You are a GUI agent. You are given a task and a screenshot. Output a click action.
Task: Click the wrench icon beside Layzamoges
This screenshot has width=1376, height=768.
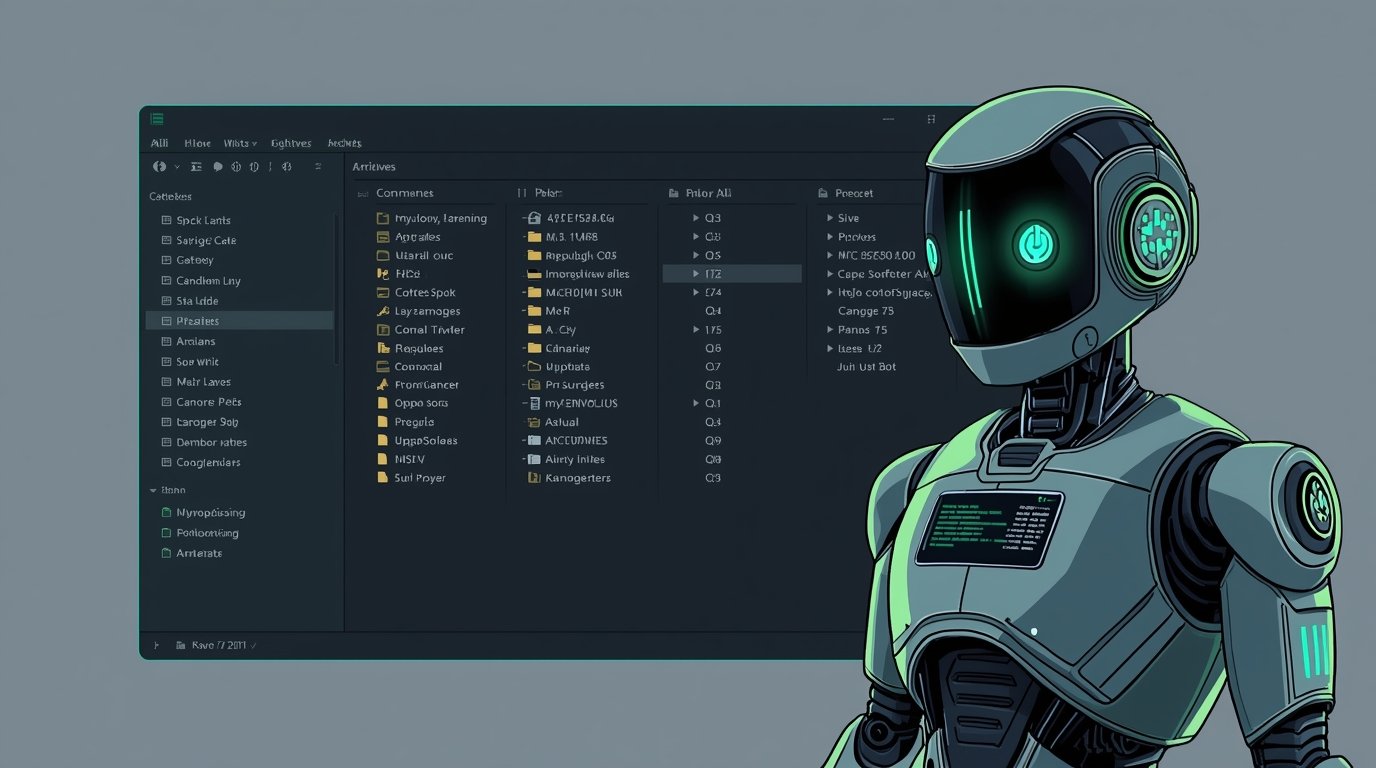[382, 311]
